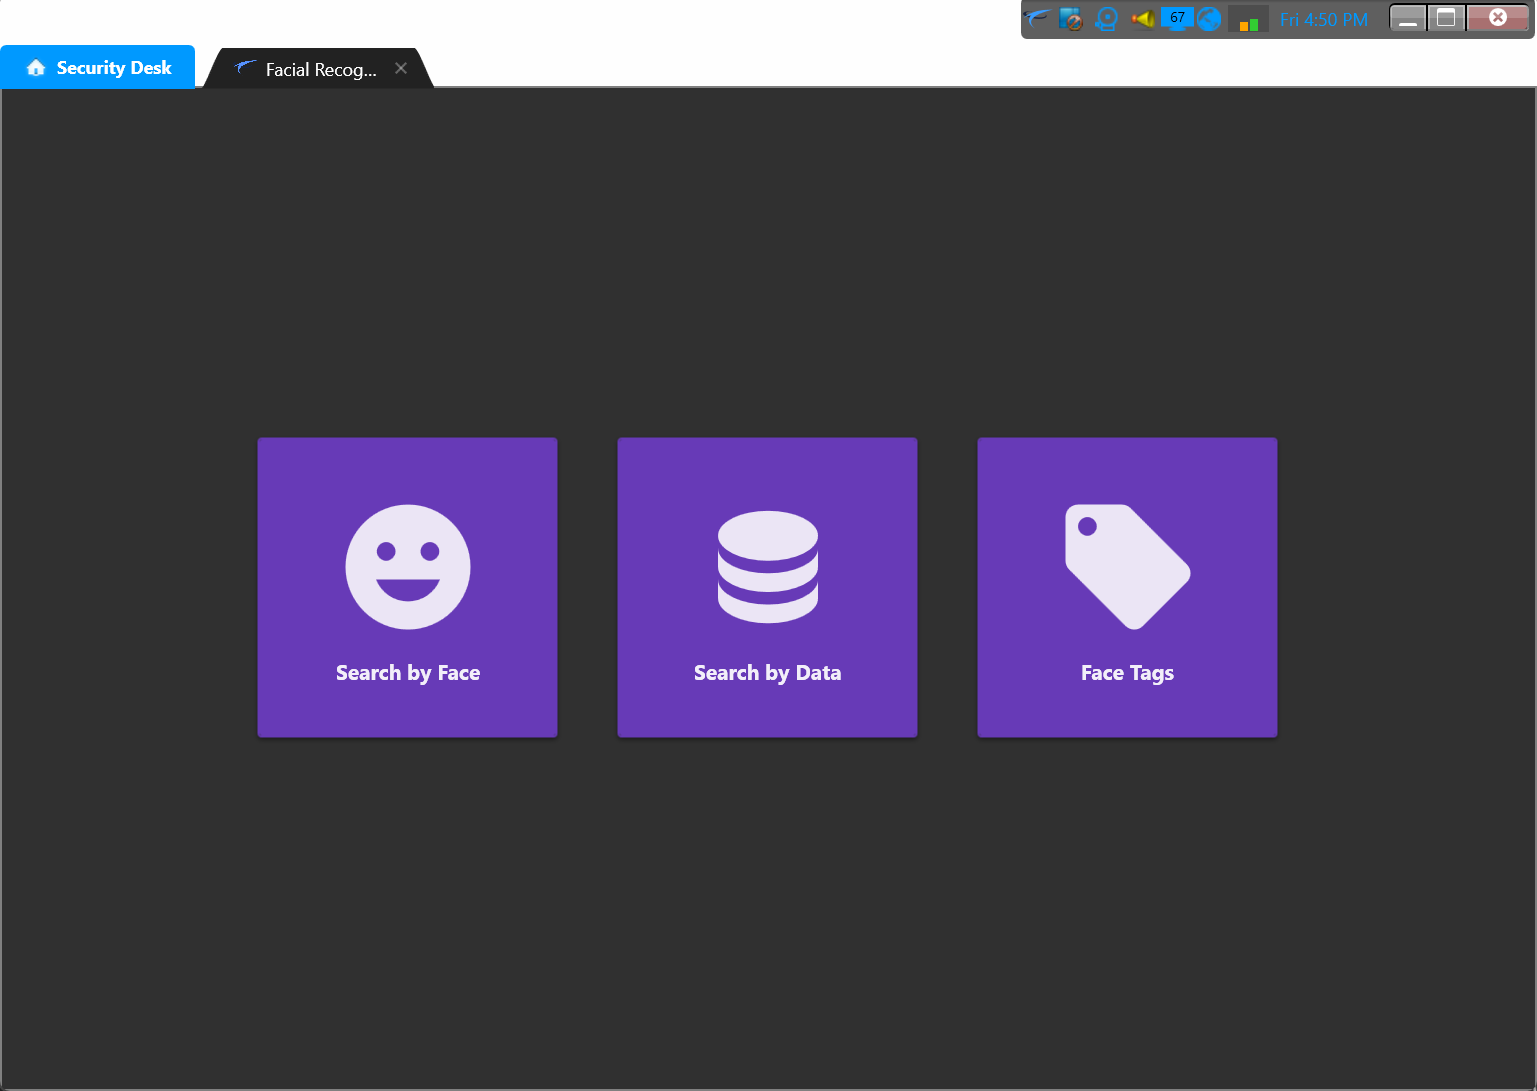Open the Face Tags tile
The width and height of the screenshot is (1537, 1091).
pos(1127,587)
